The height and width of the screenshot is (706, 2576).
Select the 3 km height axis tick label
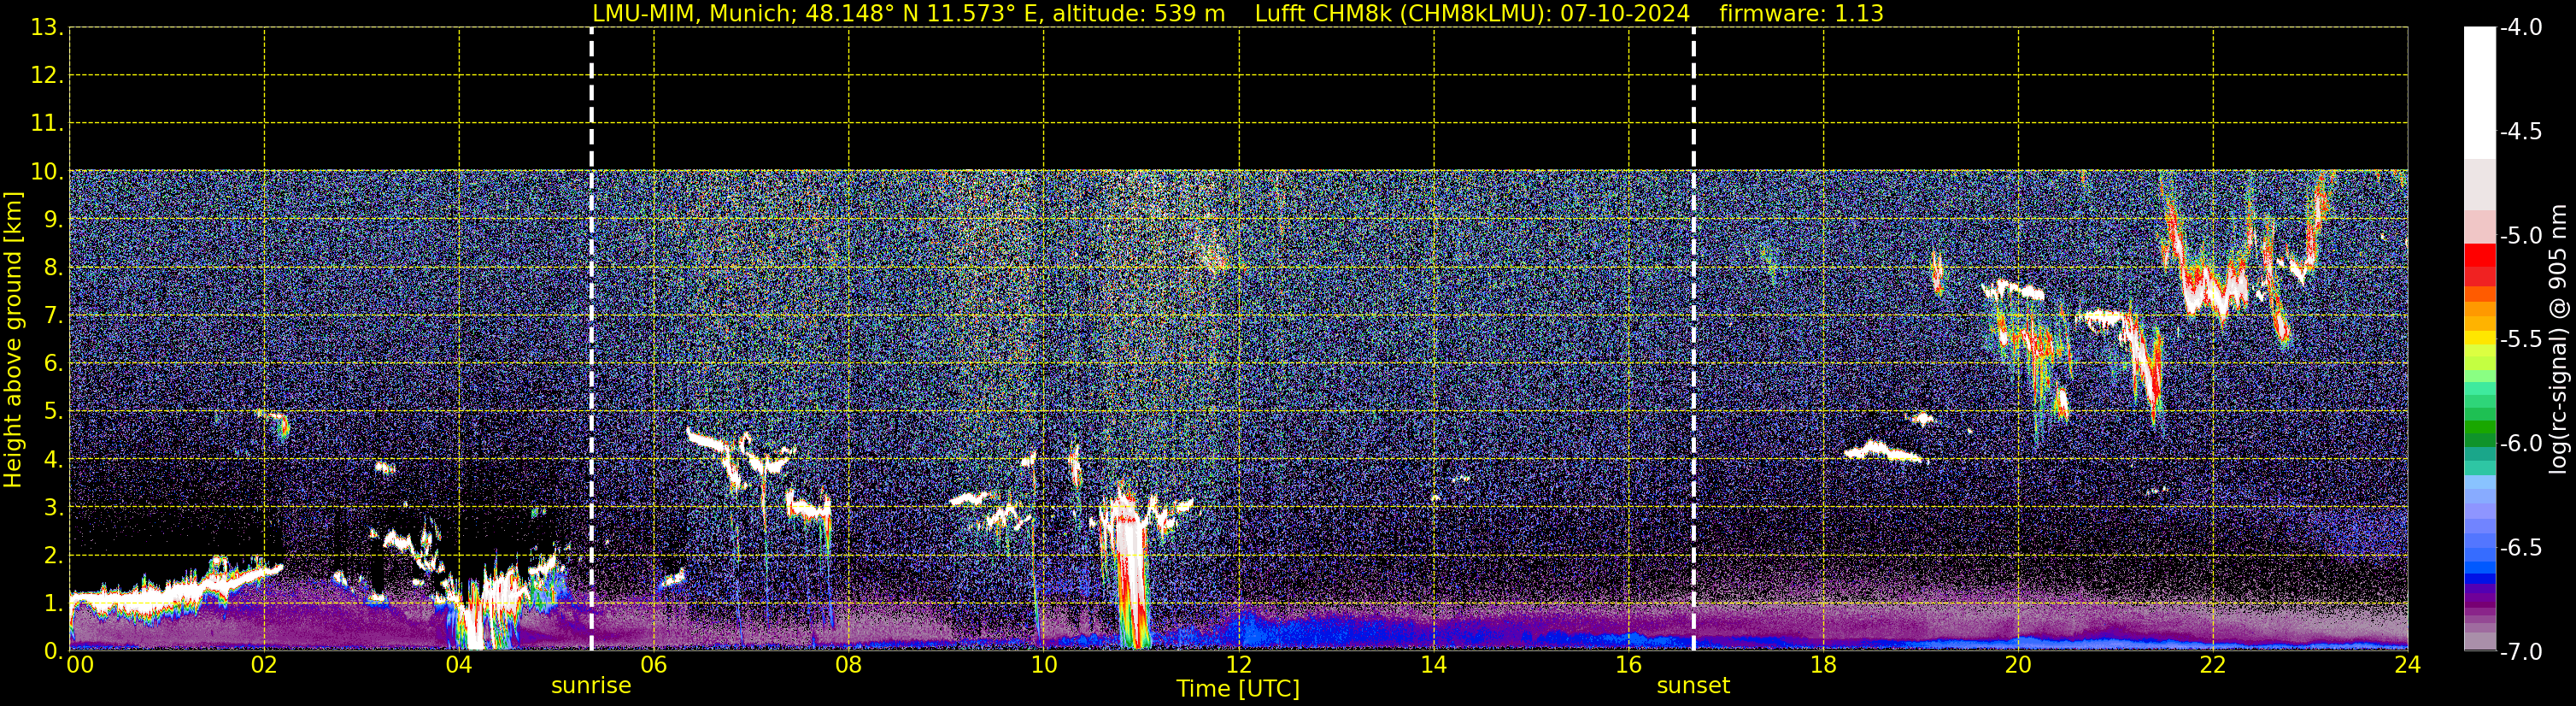point(53,508)
